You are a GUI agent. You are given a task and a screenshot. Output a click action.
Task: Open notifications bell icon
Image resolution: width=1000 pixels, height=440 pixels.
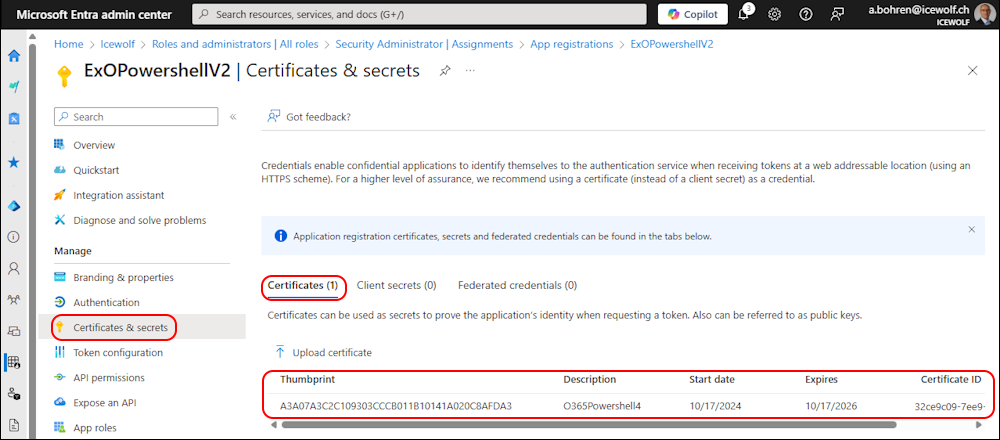[x=744, y=14]
